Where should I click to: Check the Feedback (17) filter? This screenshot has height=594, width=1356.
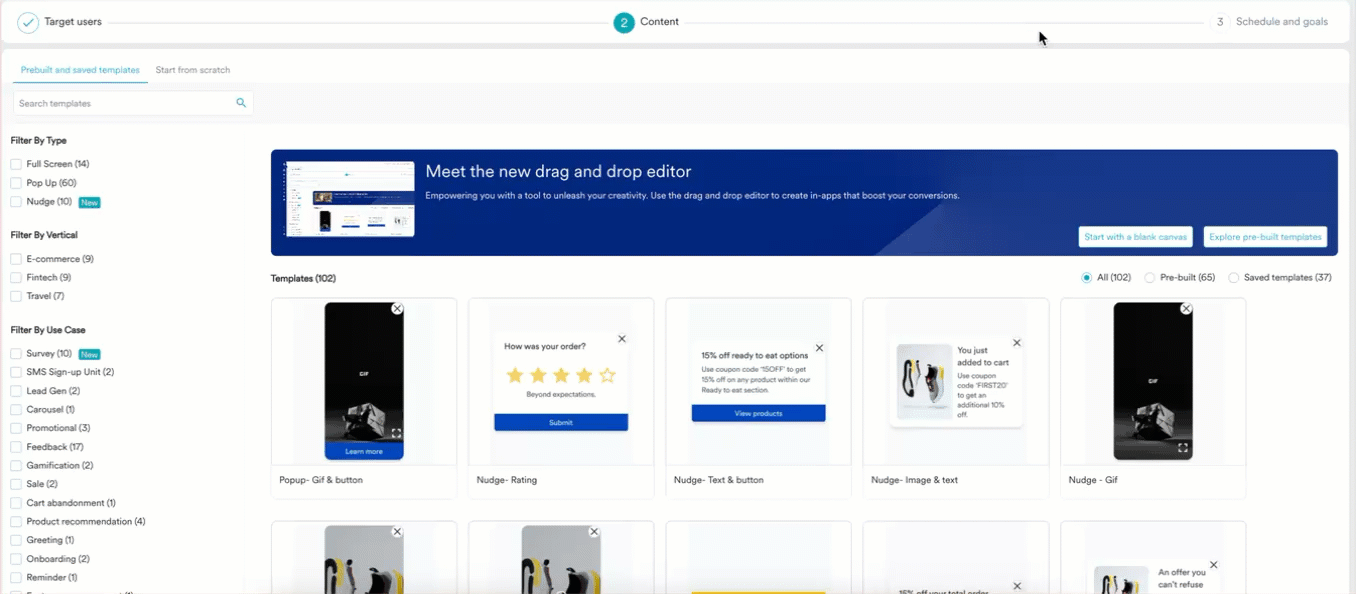16,447
